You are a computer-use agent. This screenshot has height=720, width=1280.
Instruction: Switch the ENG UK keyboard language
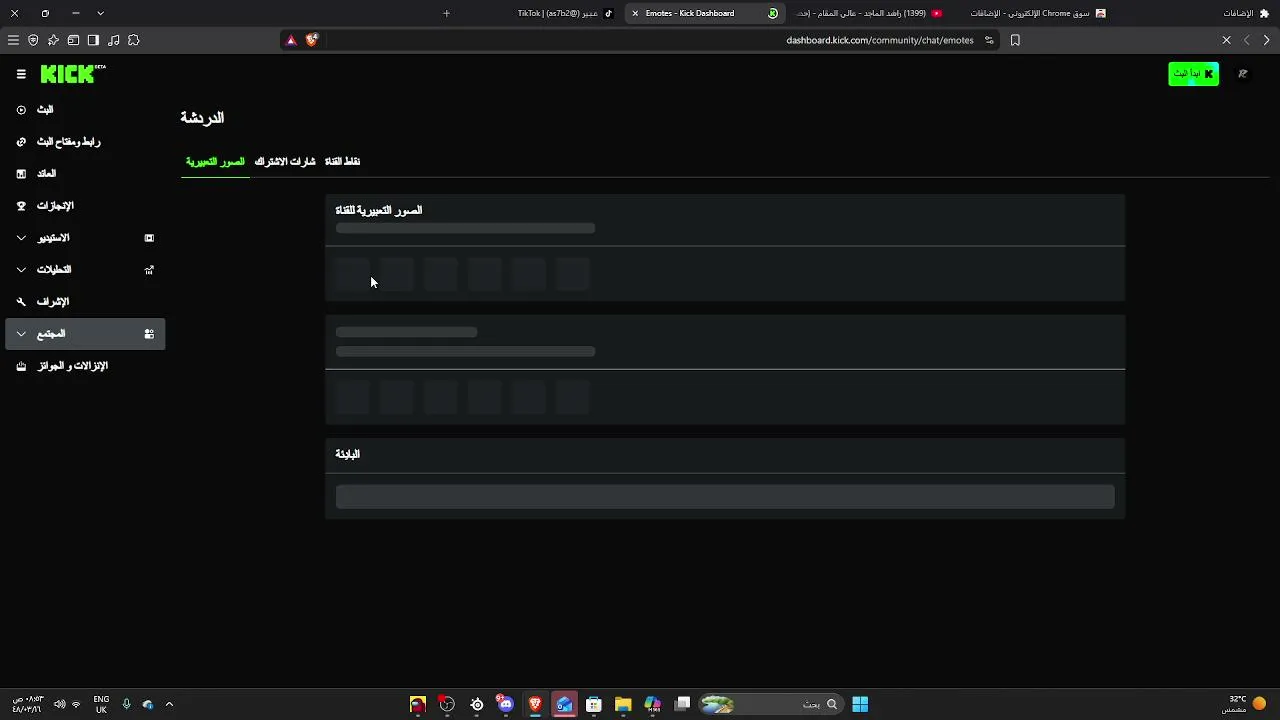101,705
